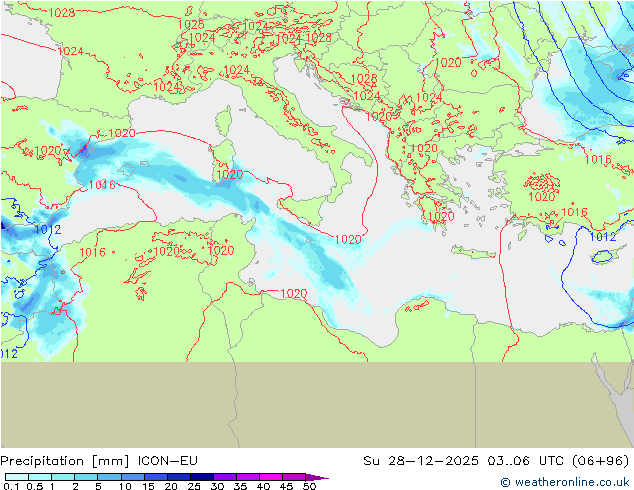Click the 1020 label on the Libyan coast

click(294, 294)
